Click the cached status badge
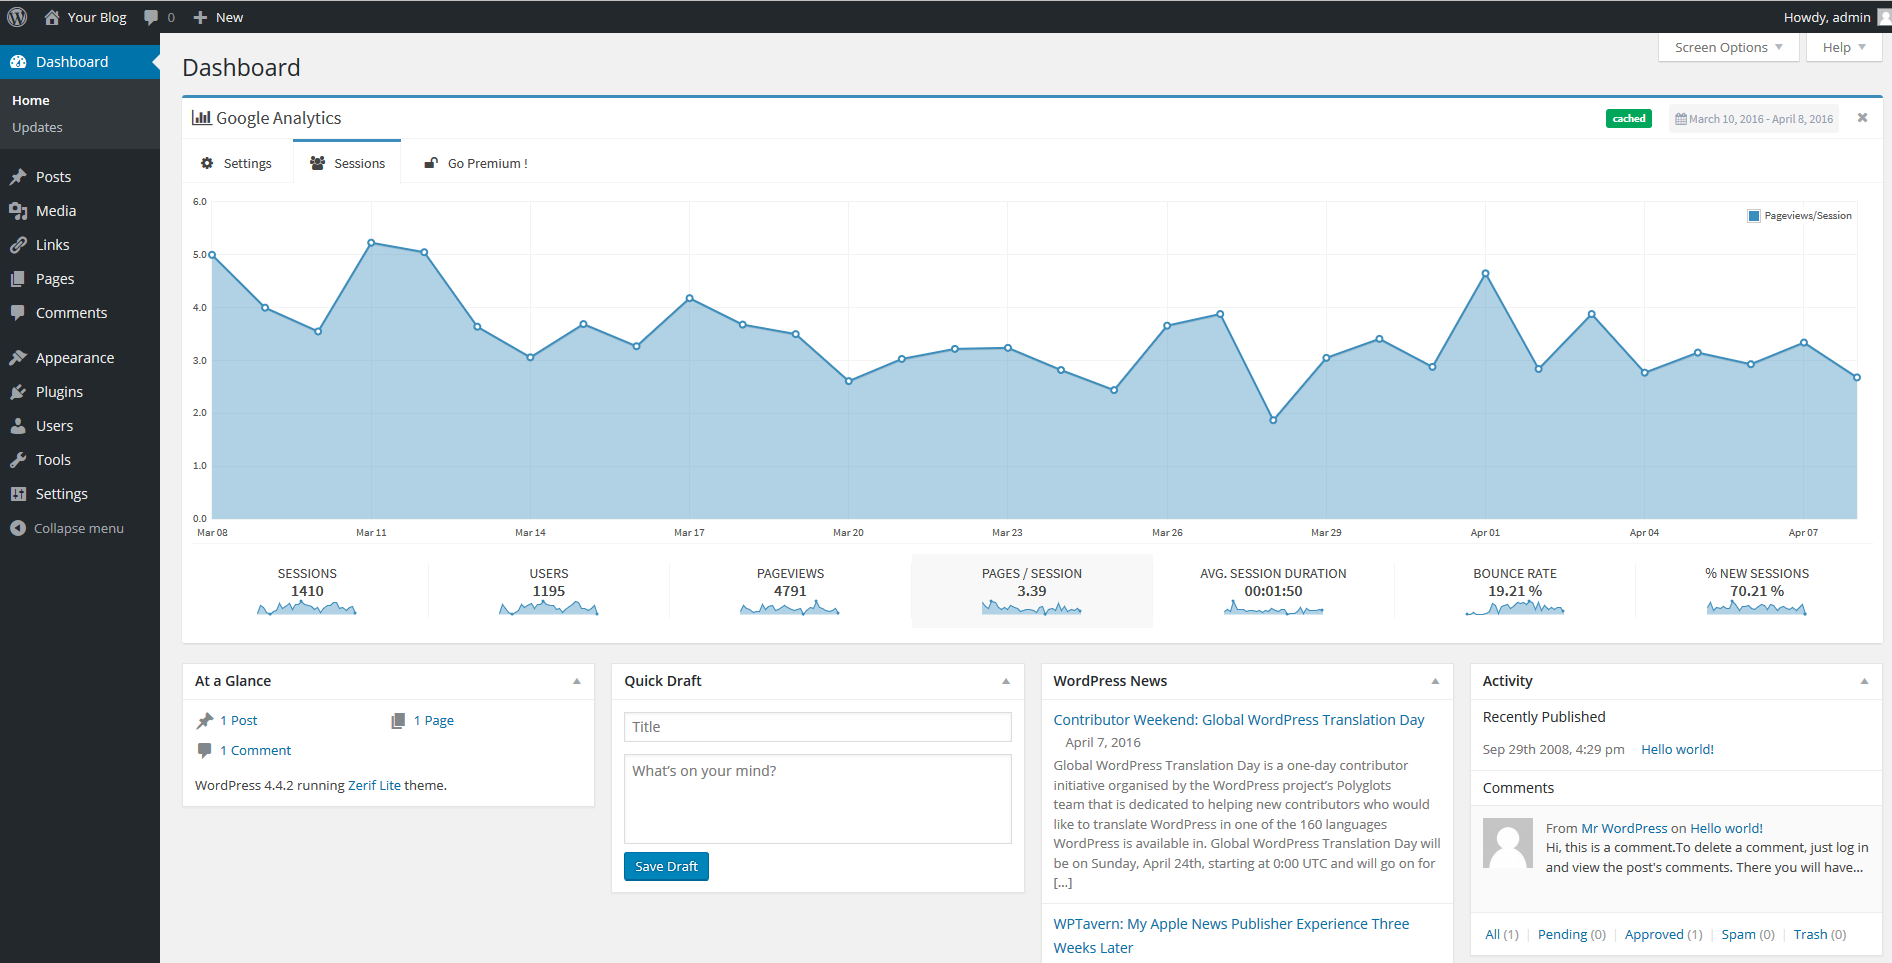This screenshot has height=963, width=1892. (1629, 119)
